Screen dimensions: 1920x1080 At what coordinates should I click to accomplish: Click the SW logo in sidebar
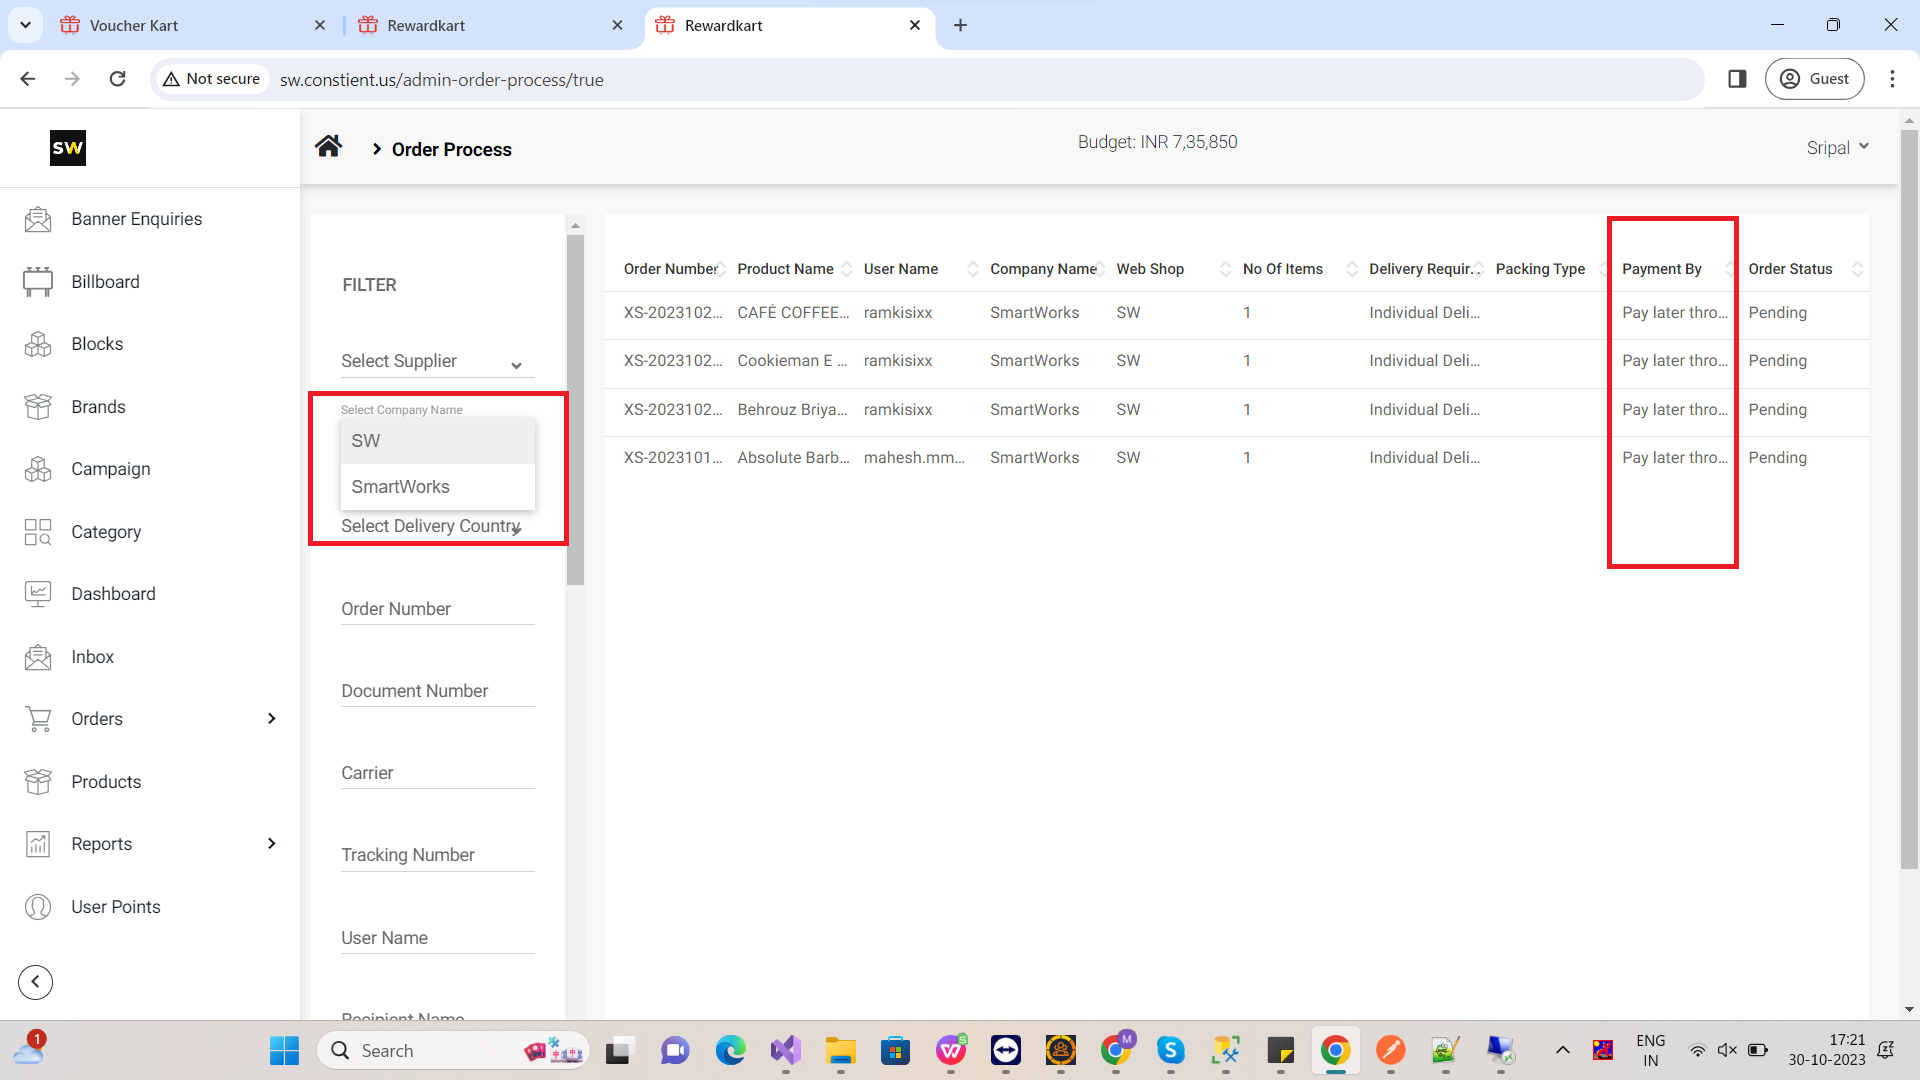tap(68, 148)
